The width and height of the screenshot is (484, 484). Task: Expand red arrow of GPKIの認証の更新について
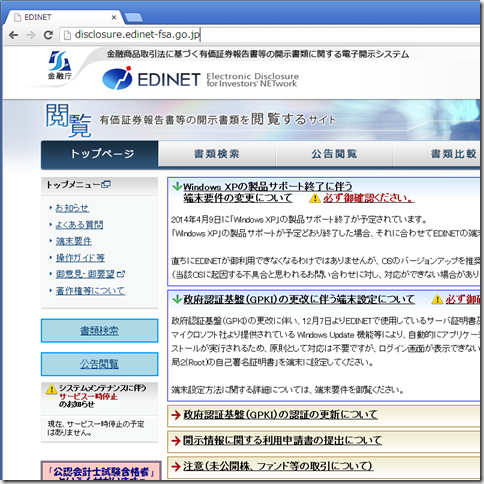point(176,415)
